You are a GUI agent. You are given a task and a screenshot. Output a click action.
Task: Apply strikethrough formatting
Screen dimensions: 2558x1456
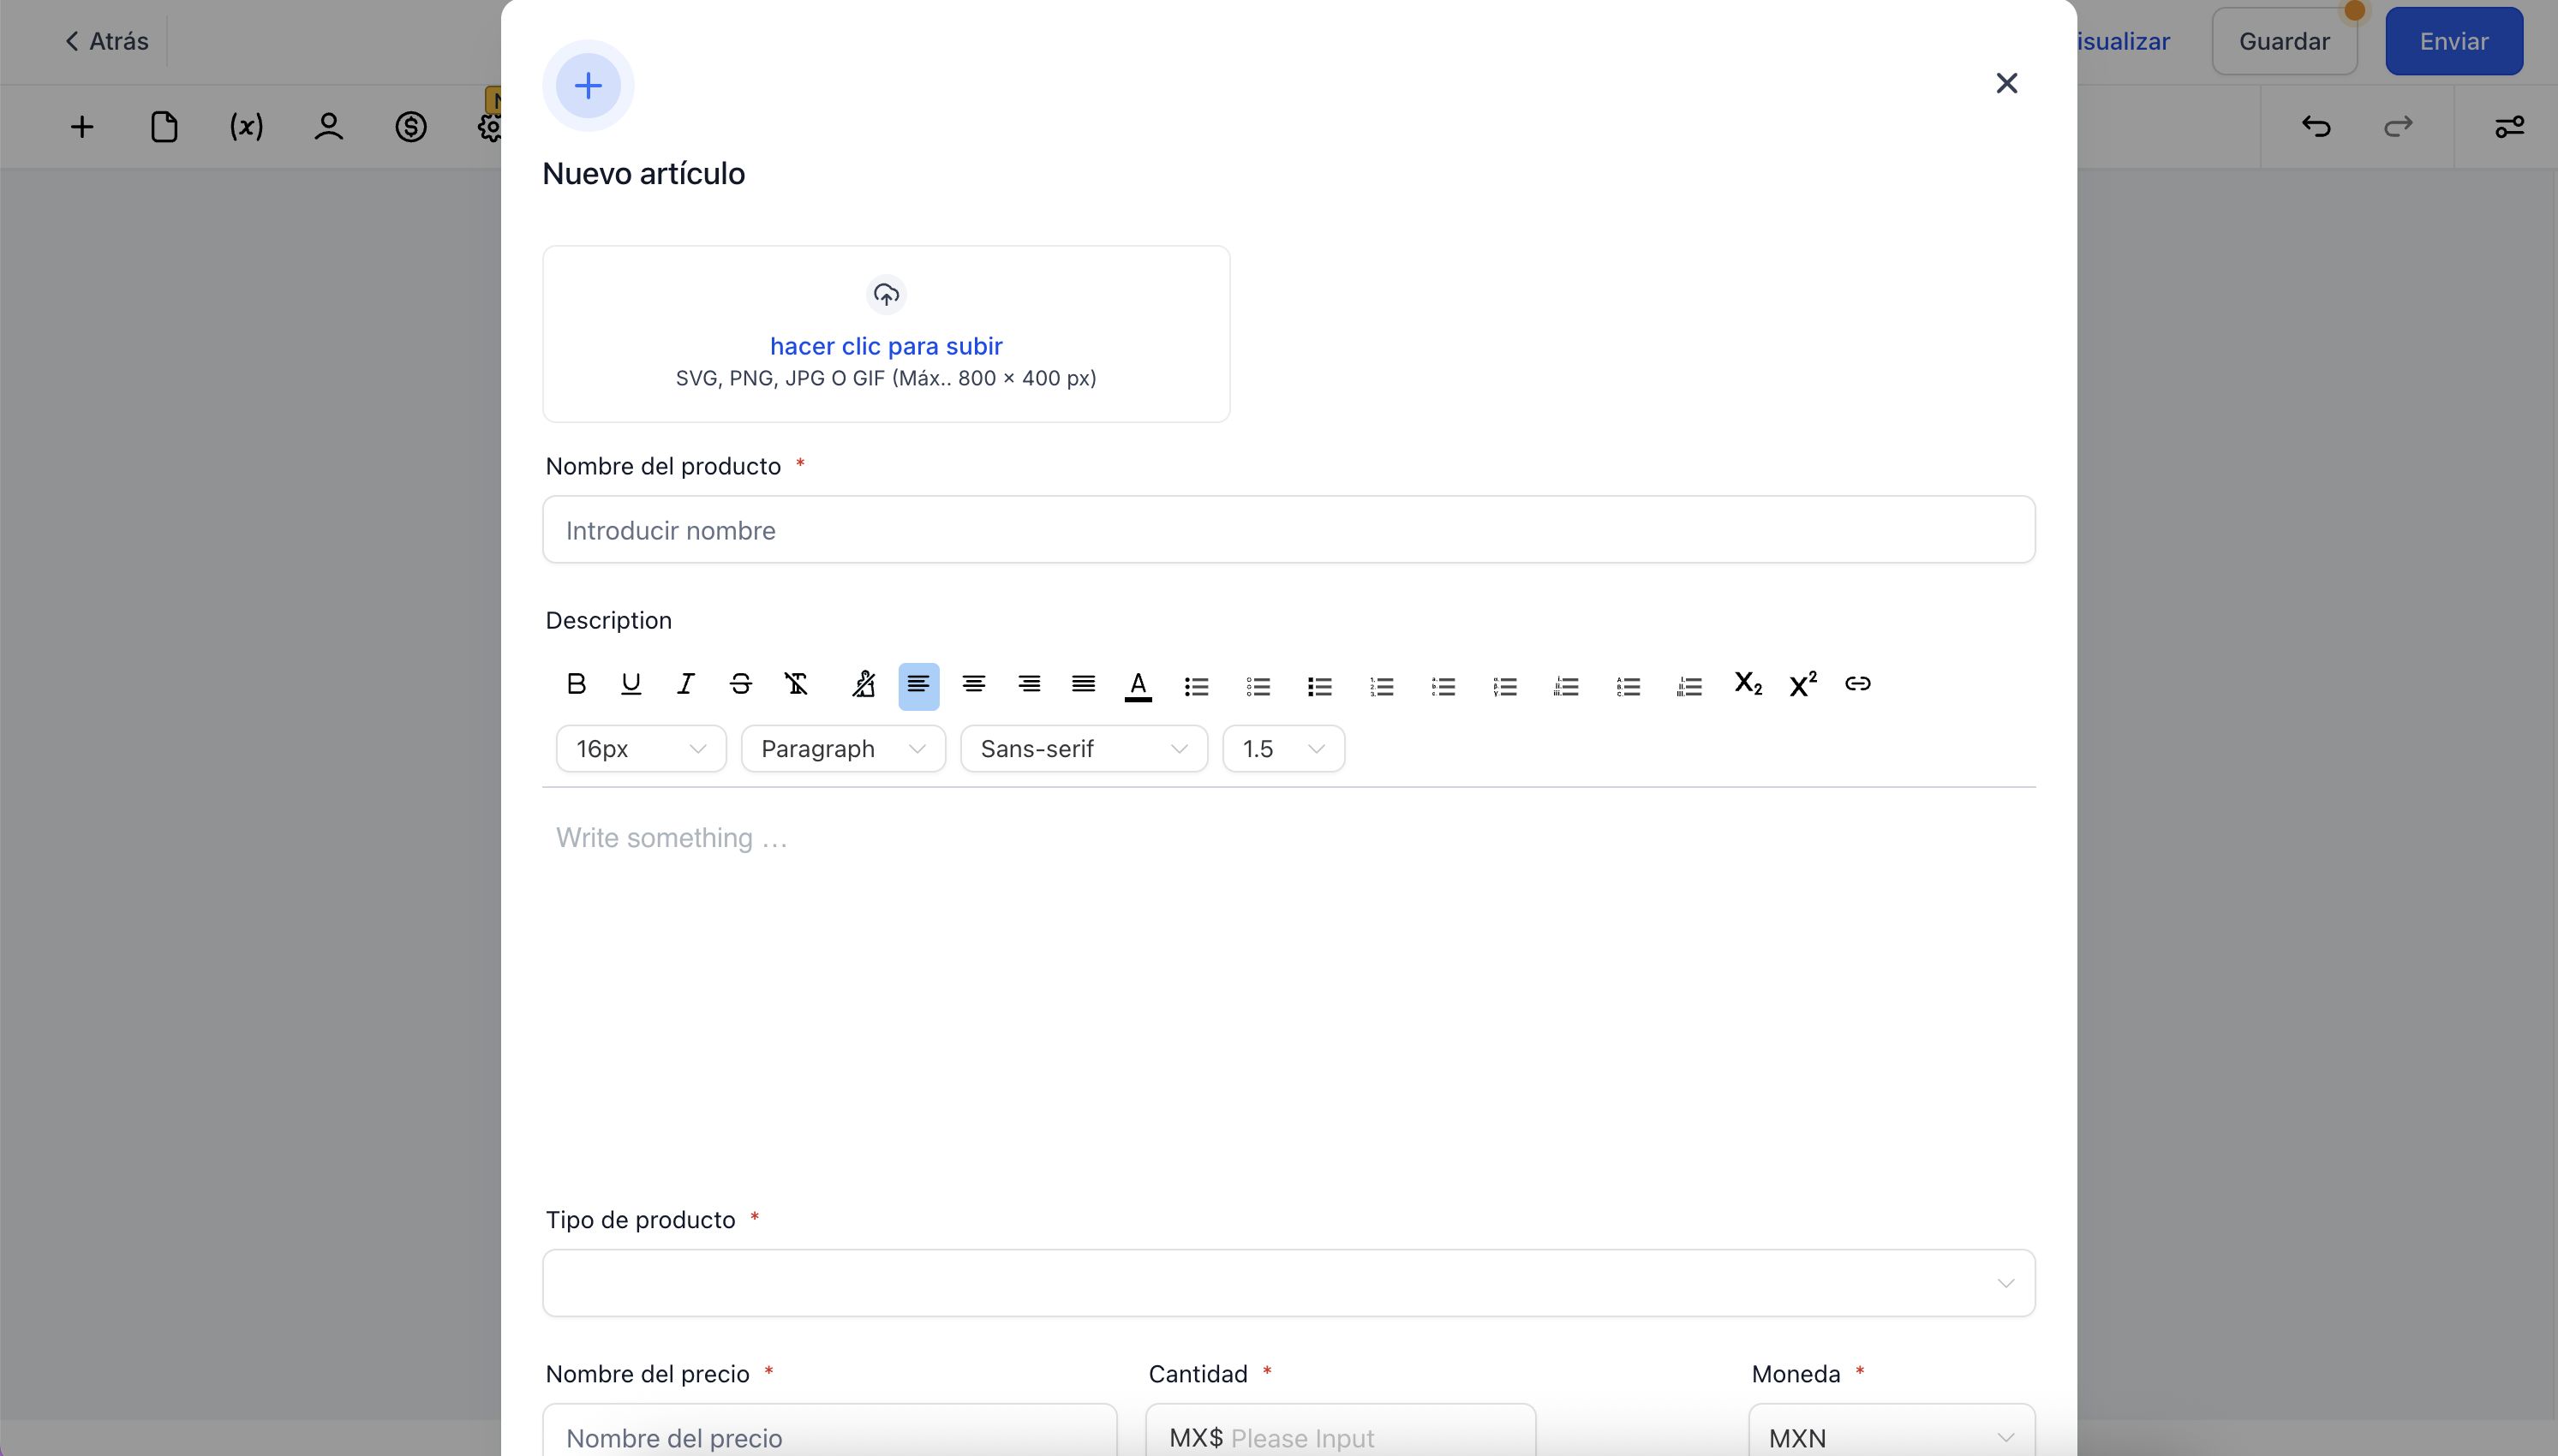point(741,684)
